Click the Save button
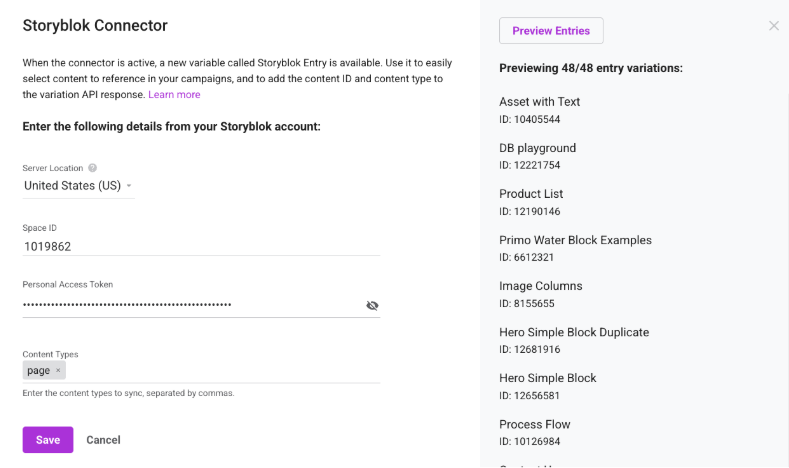 [x=48, y=440]
